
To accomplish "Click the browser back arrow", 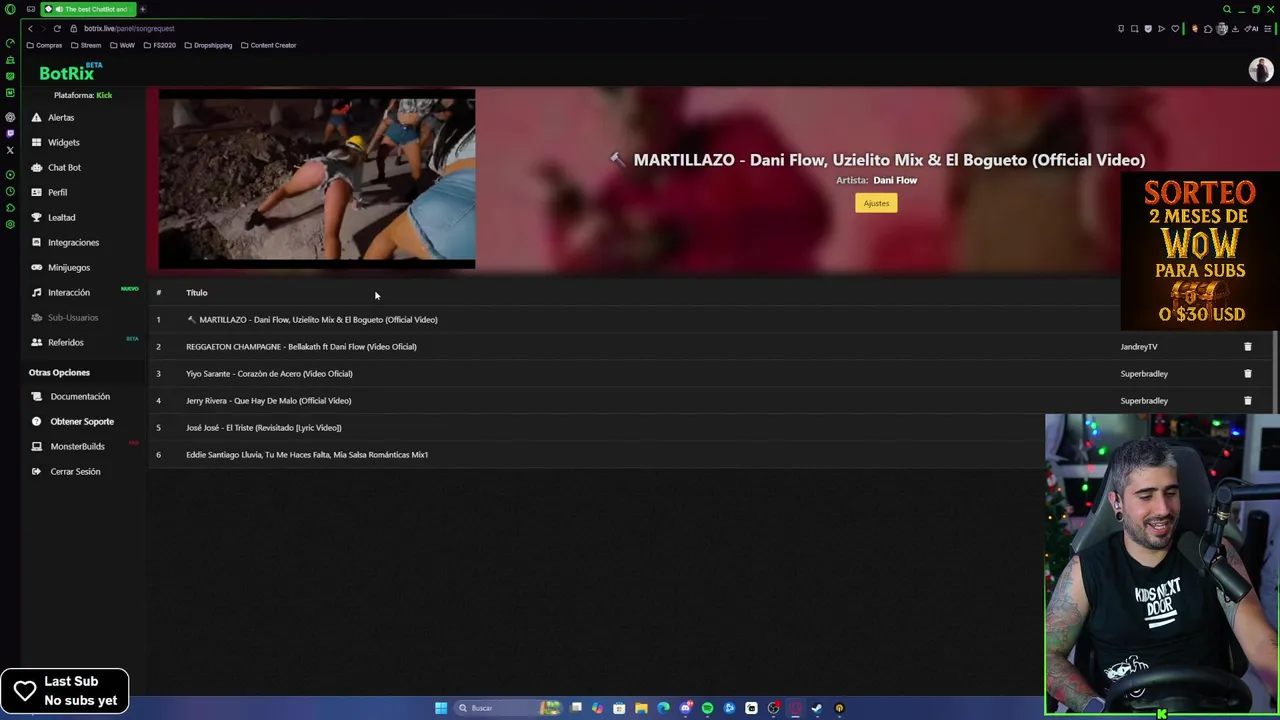I will tap(30, 28).
